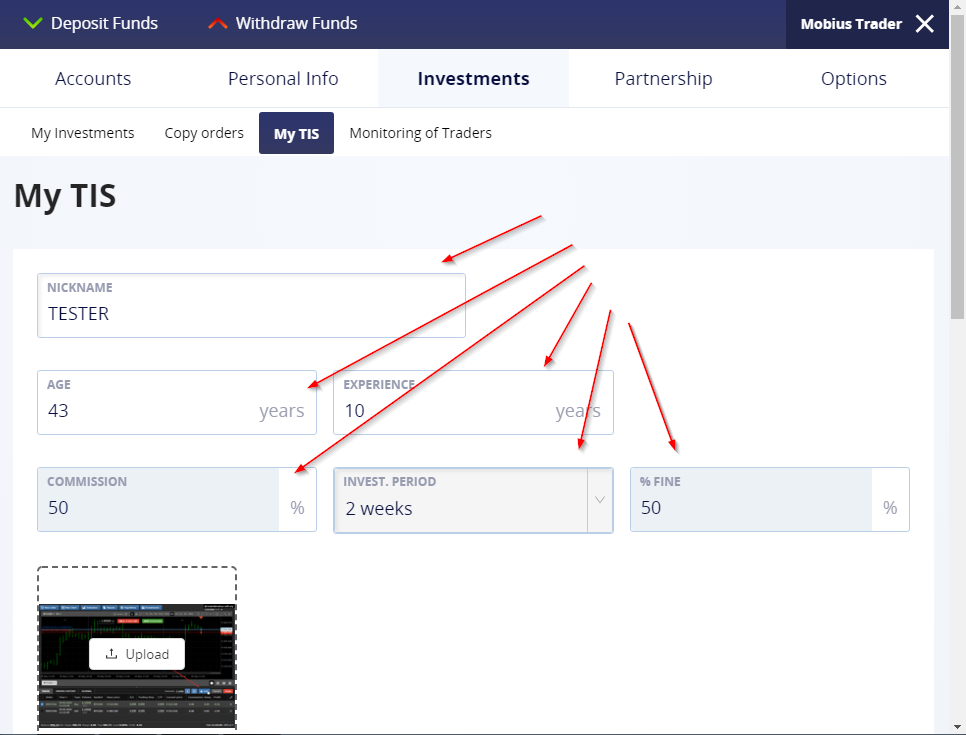Click the Mobius Trader title
The image size is (966, 735).
(851, 24)
